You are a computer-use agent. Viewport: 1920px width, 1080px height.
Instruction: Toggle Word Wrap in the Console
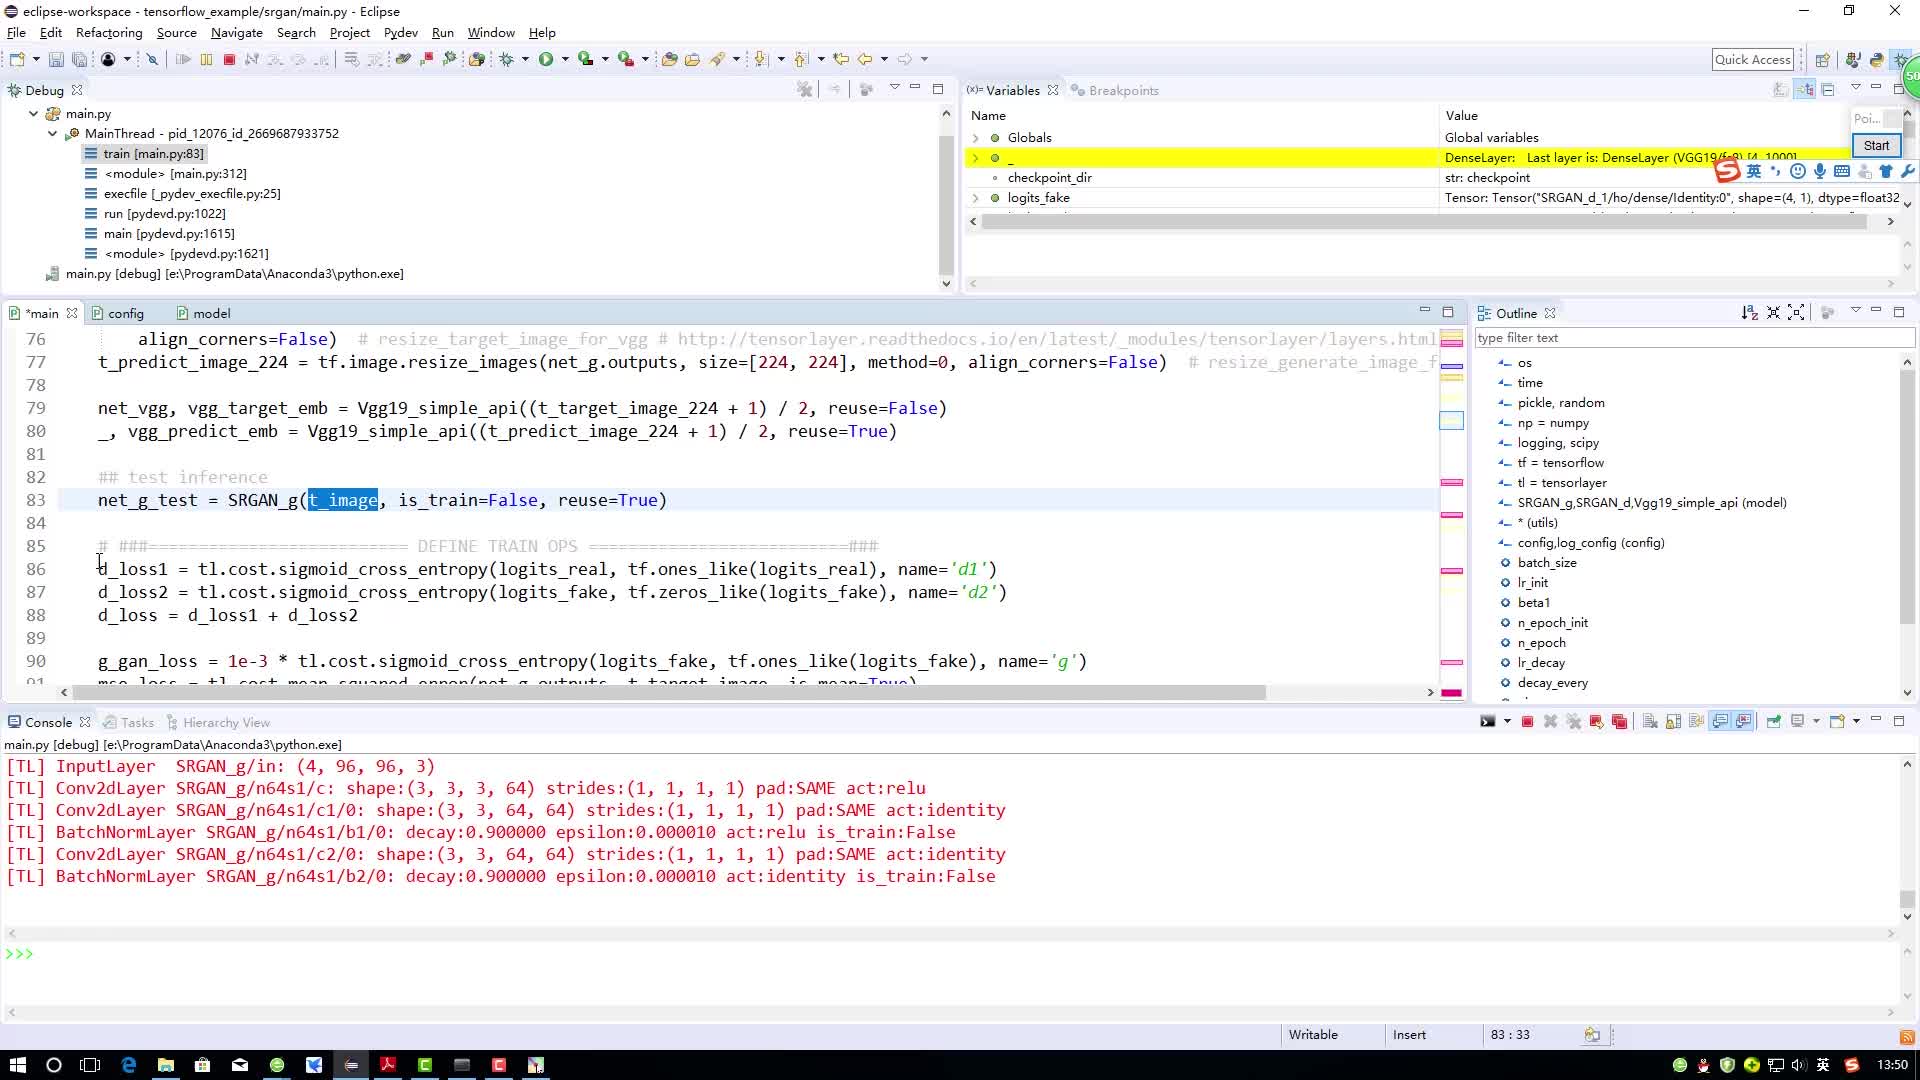pyautogui.click(x=1696, y=722)
